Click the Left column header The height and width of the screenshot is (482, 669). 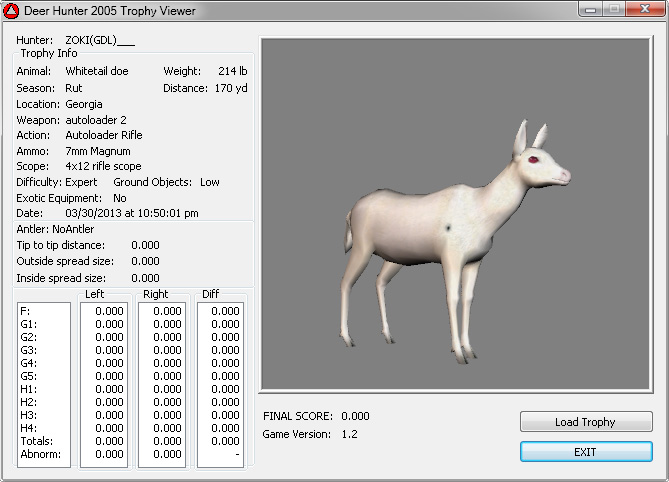(x=94, y=294)
